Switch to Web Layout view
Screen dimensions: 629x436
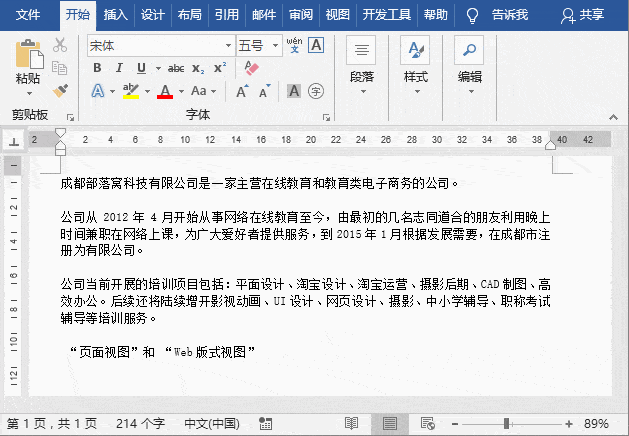pos(428,424)
